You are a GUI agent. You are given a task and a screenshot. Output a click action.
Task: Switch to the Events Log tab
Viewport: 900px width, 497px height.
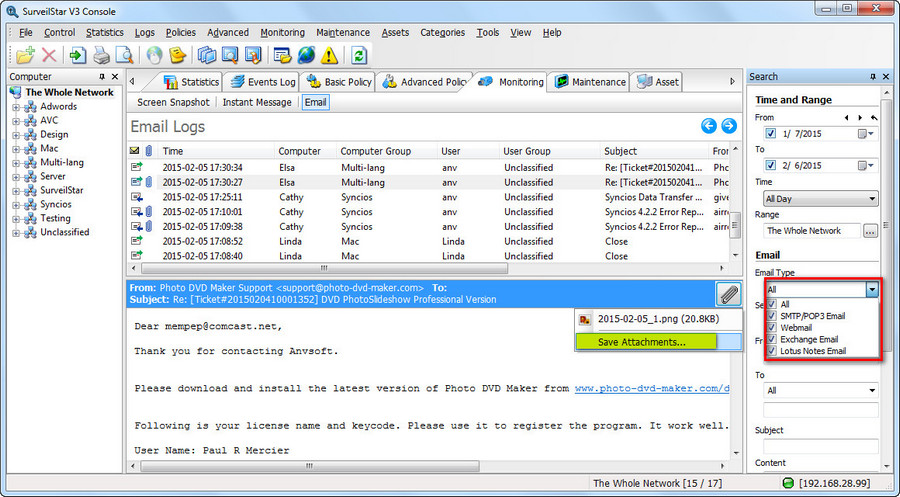tap(263, 82)
